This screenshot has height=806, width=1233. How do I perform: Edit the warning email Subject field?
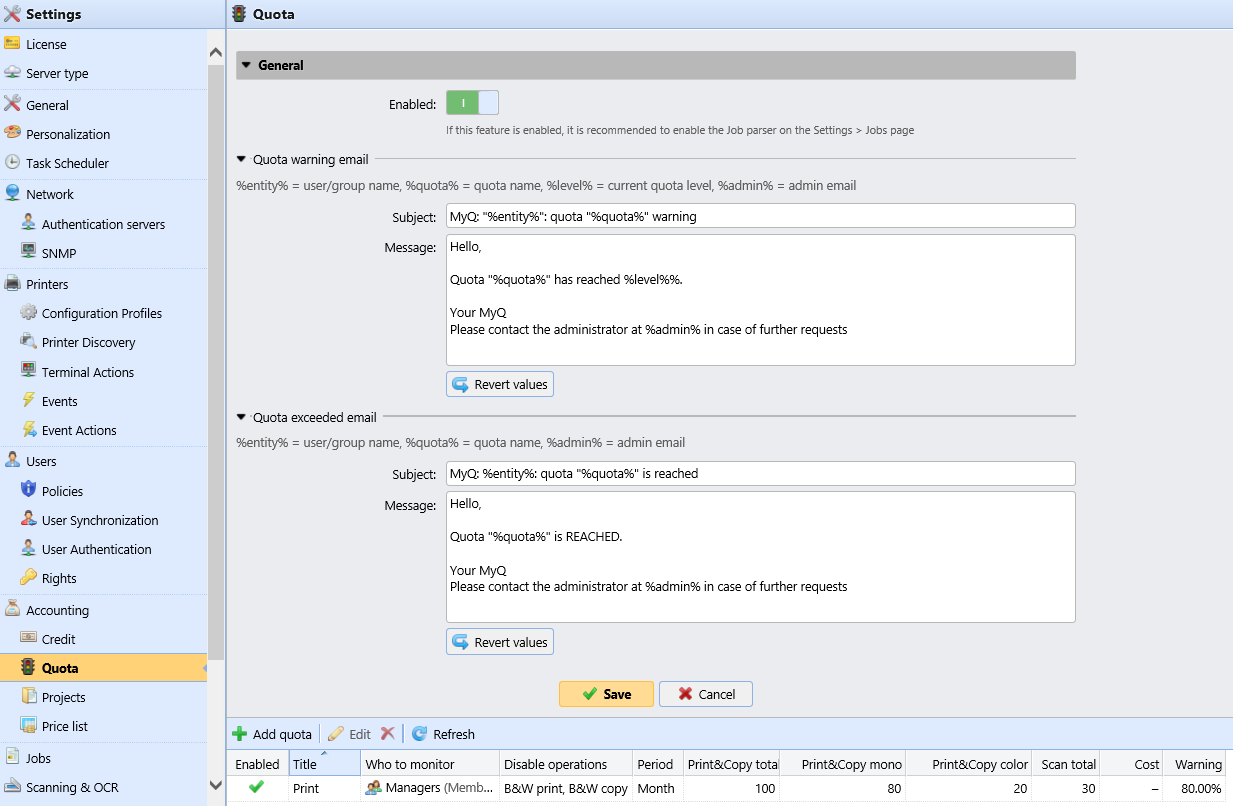tap(759, 215)
